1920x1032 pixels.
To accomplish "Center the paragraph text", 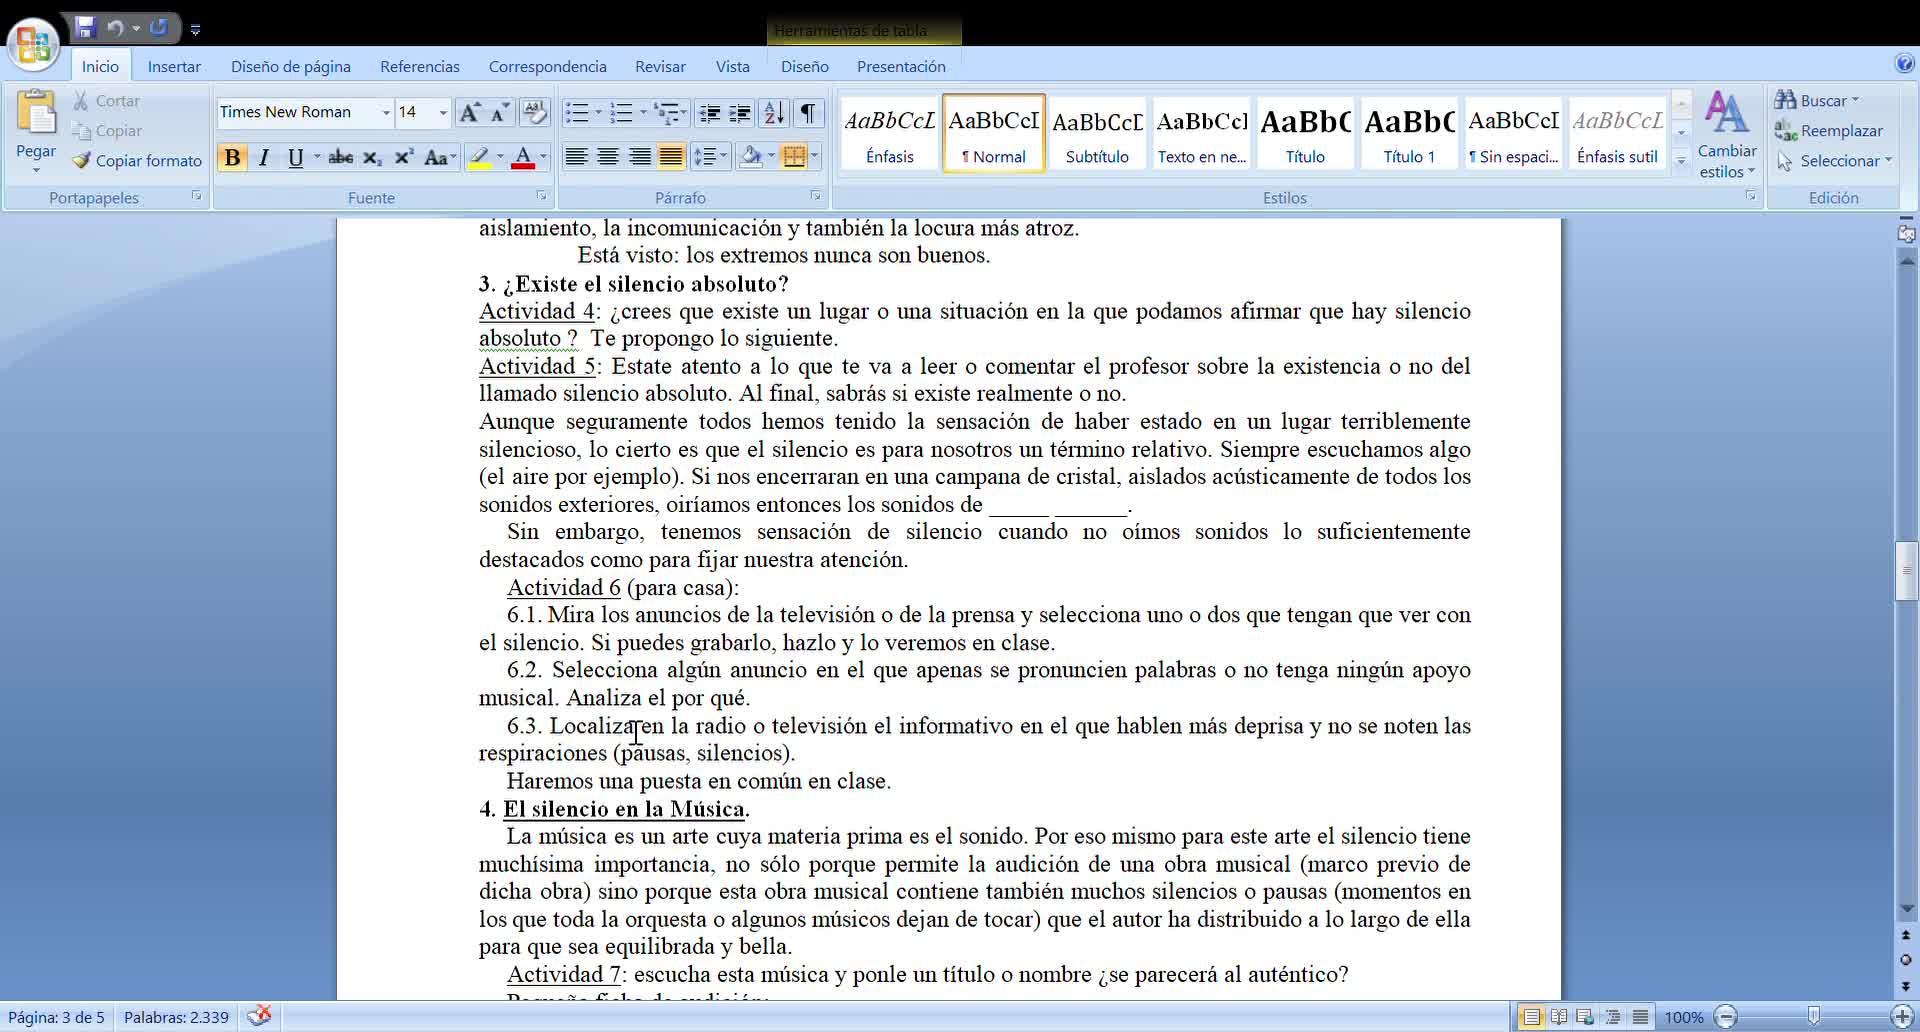I will (x=608, y=157).
